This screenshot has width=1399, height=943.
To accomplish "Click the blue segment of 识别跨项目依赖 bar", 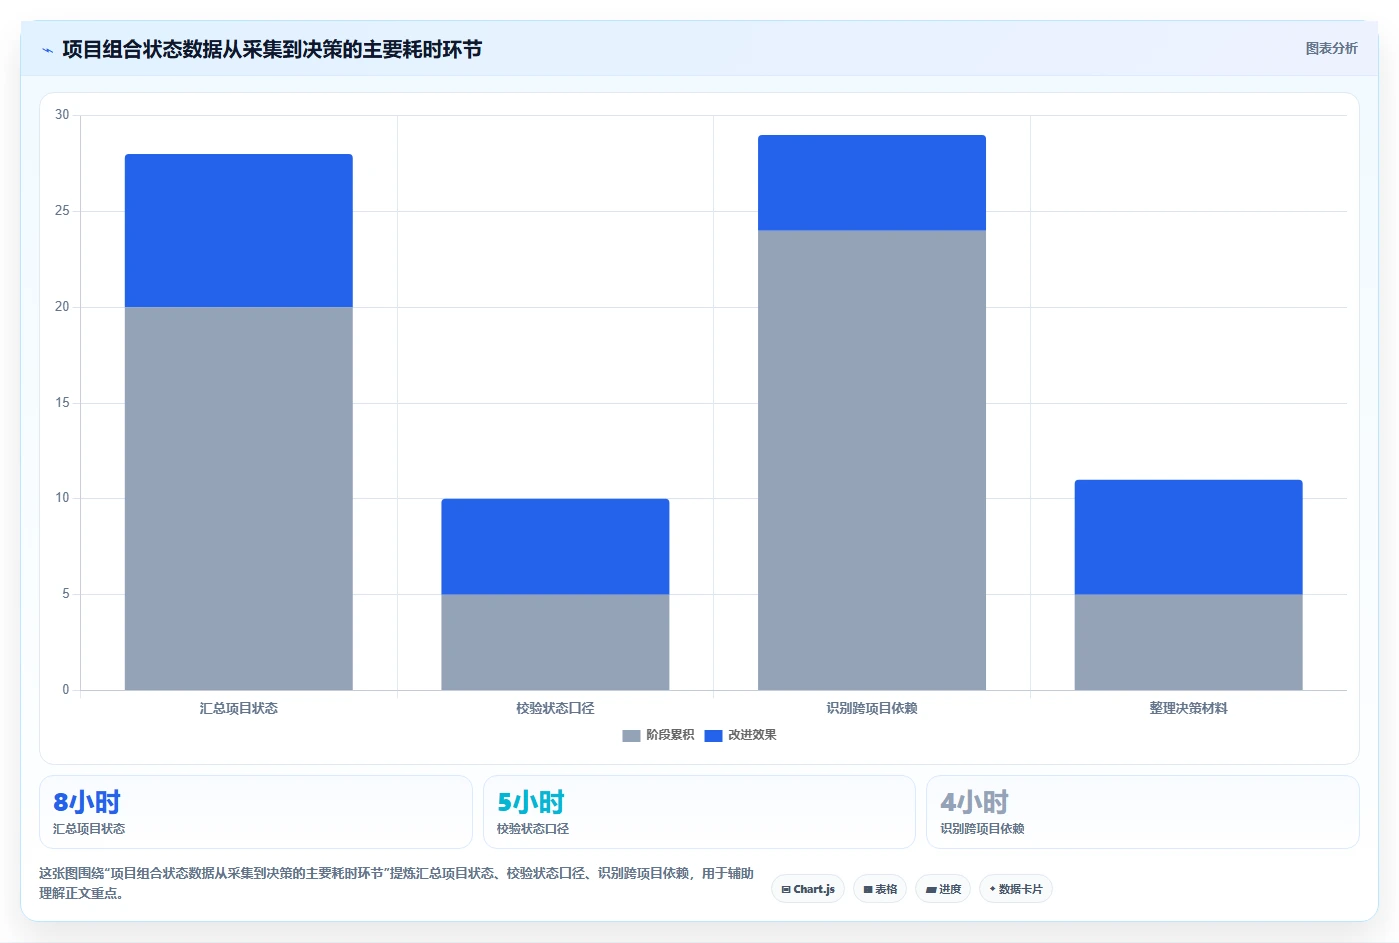I will tap(872, 183).
